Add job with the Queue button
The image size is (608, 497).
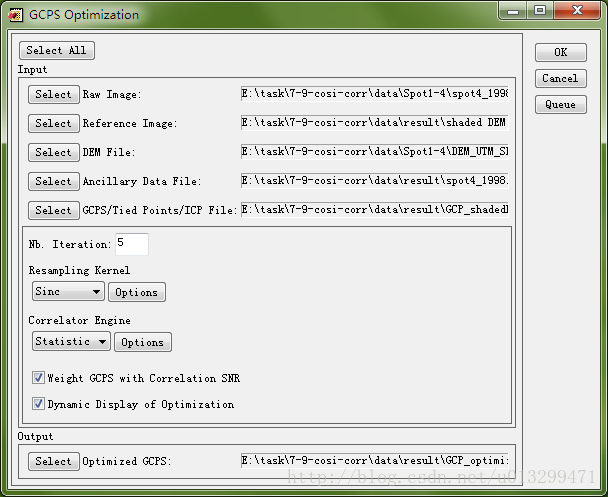(x=560, y=104)
